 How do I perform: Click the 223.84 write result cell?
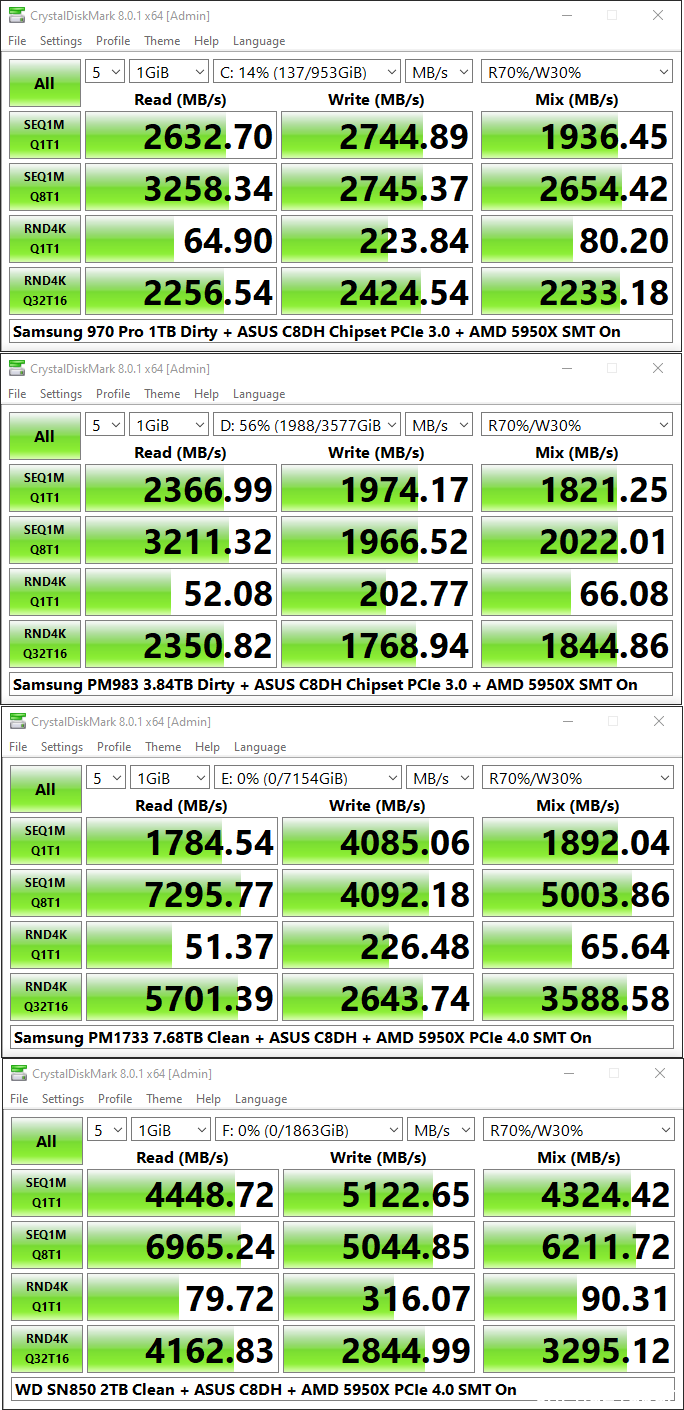(x=377, y=240)
